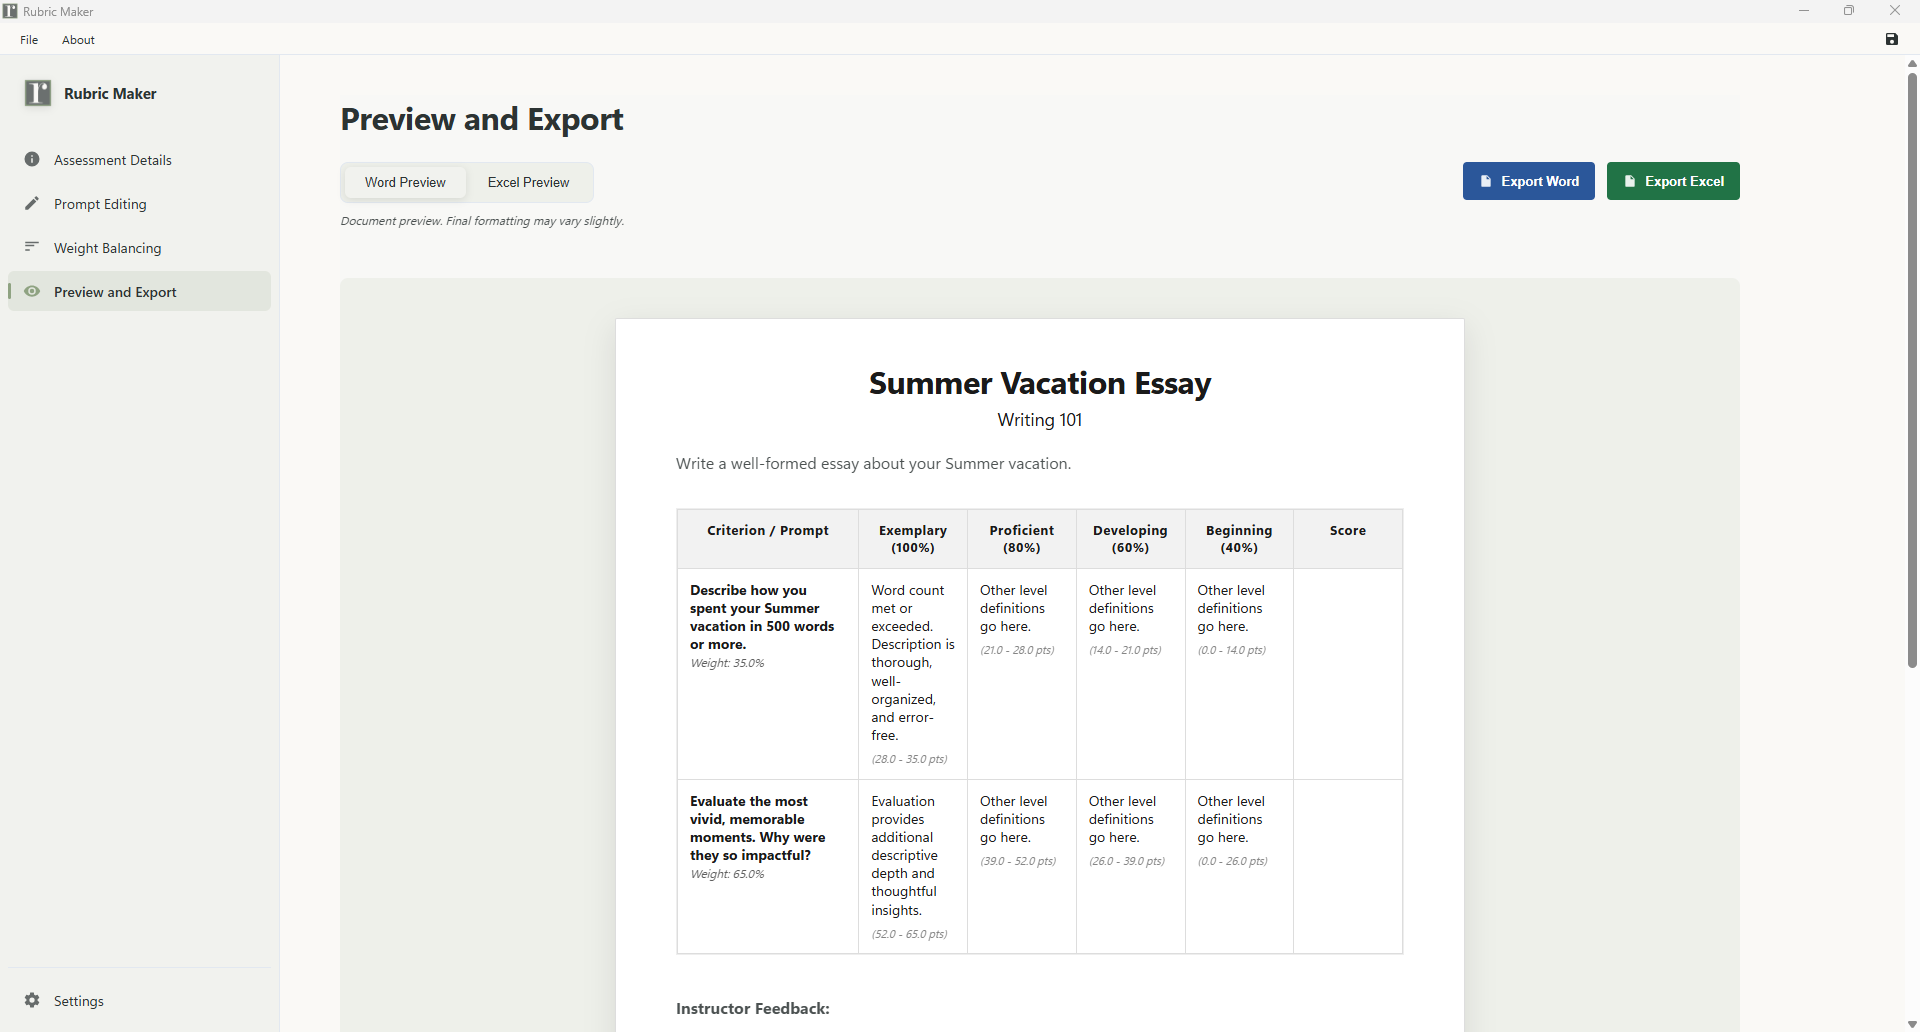The width and height of the screenshot is (1920, 1032).
Task: Click the scrollbar up arrow
Action: coord(1912,63)
